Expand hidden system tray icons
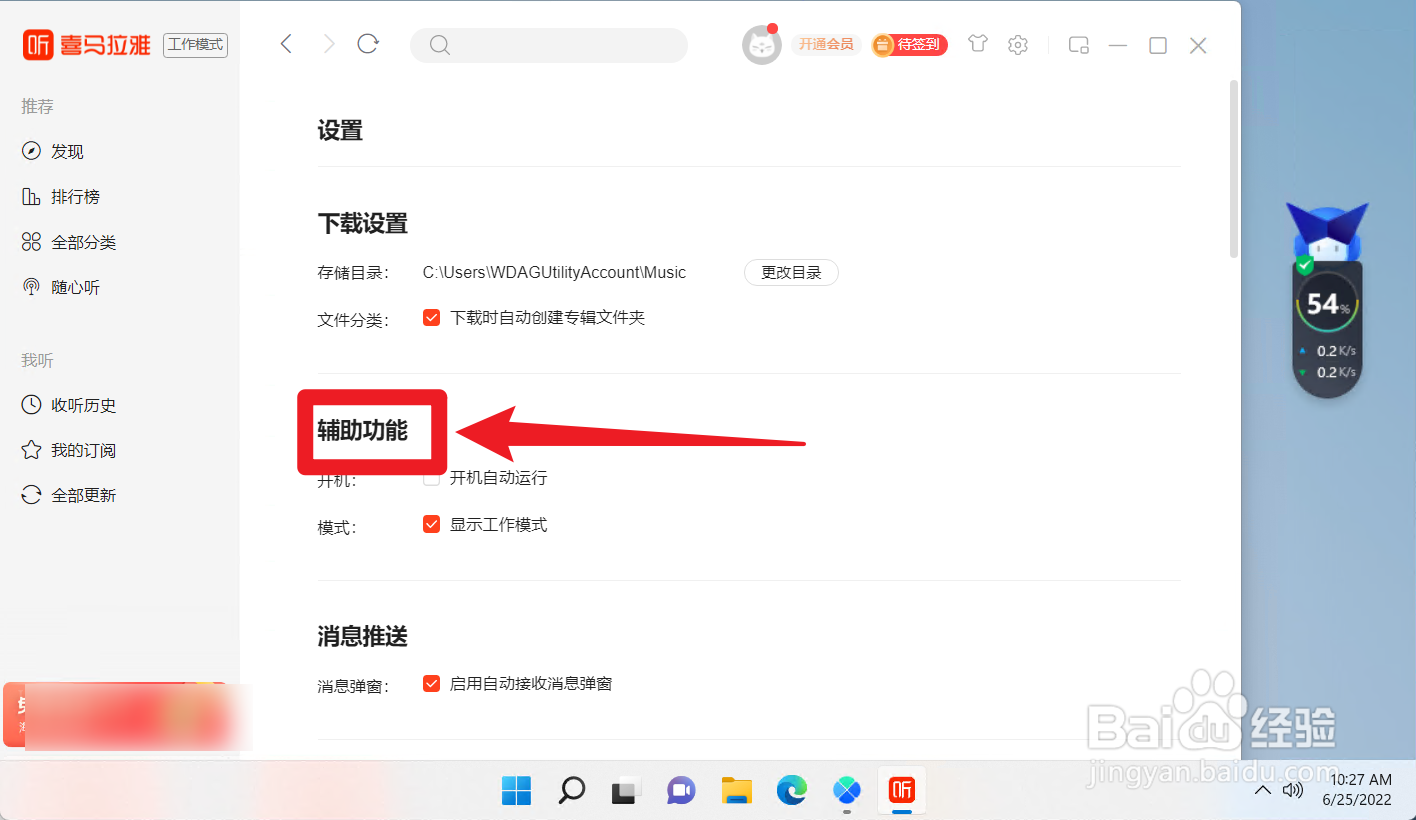 pos(1262,789)
